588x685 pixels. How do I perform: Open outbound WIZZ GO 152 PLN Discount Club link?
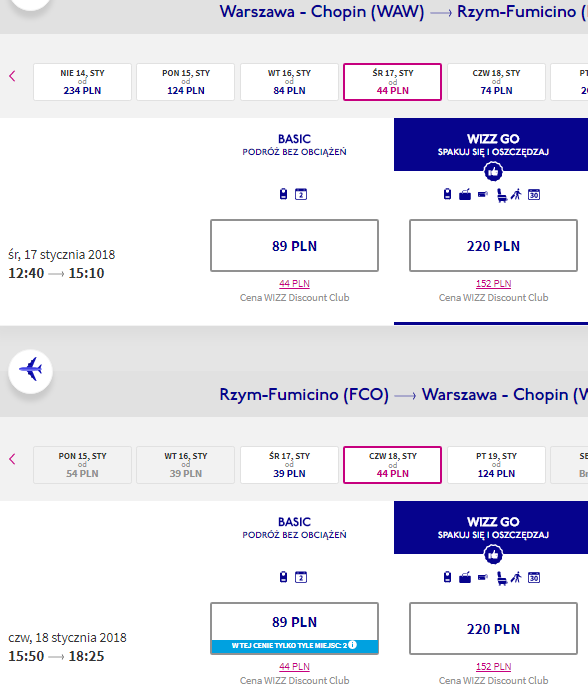click(x=493, y=284)
